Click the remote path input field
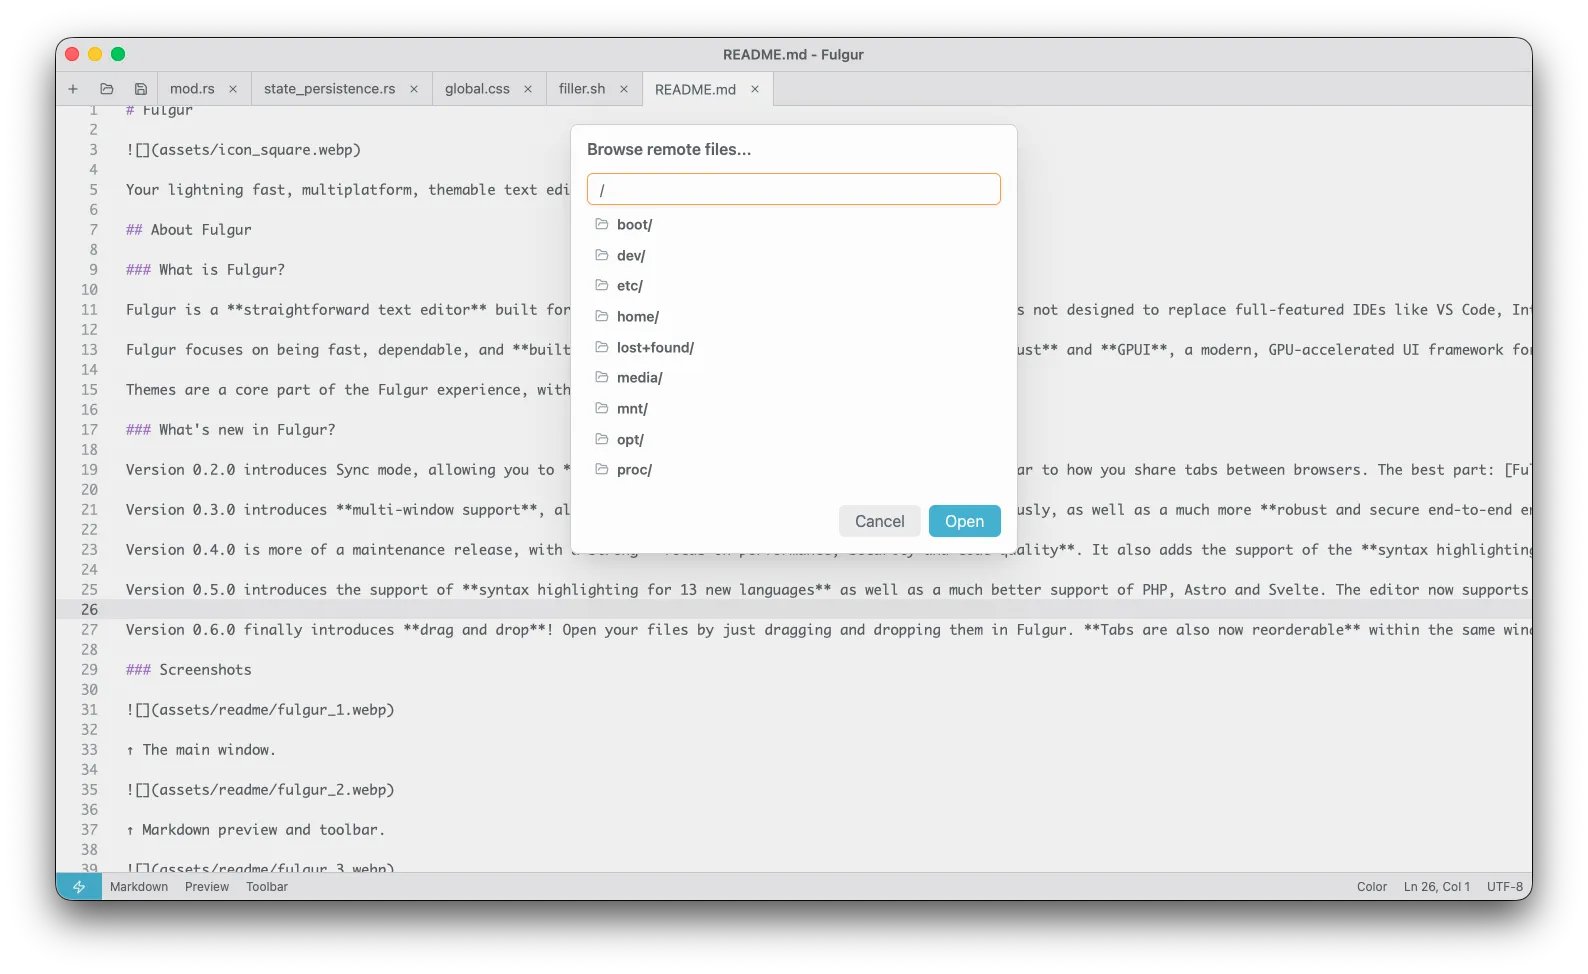 tap(794, 189)
